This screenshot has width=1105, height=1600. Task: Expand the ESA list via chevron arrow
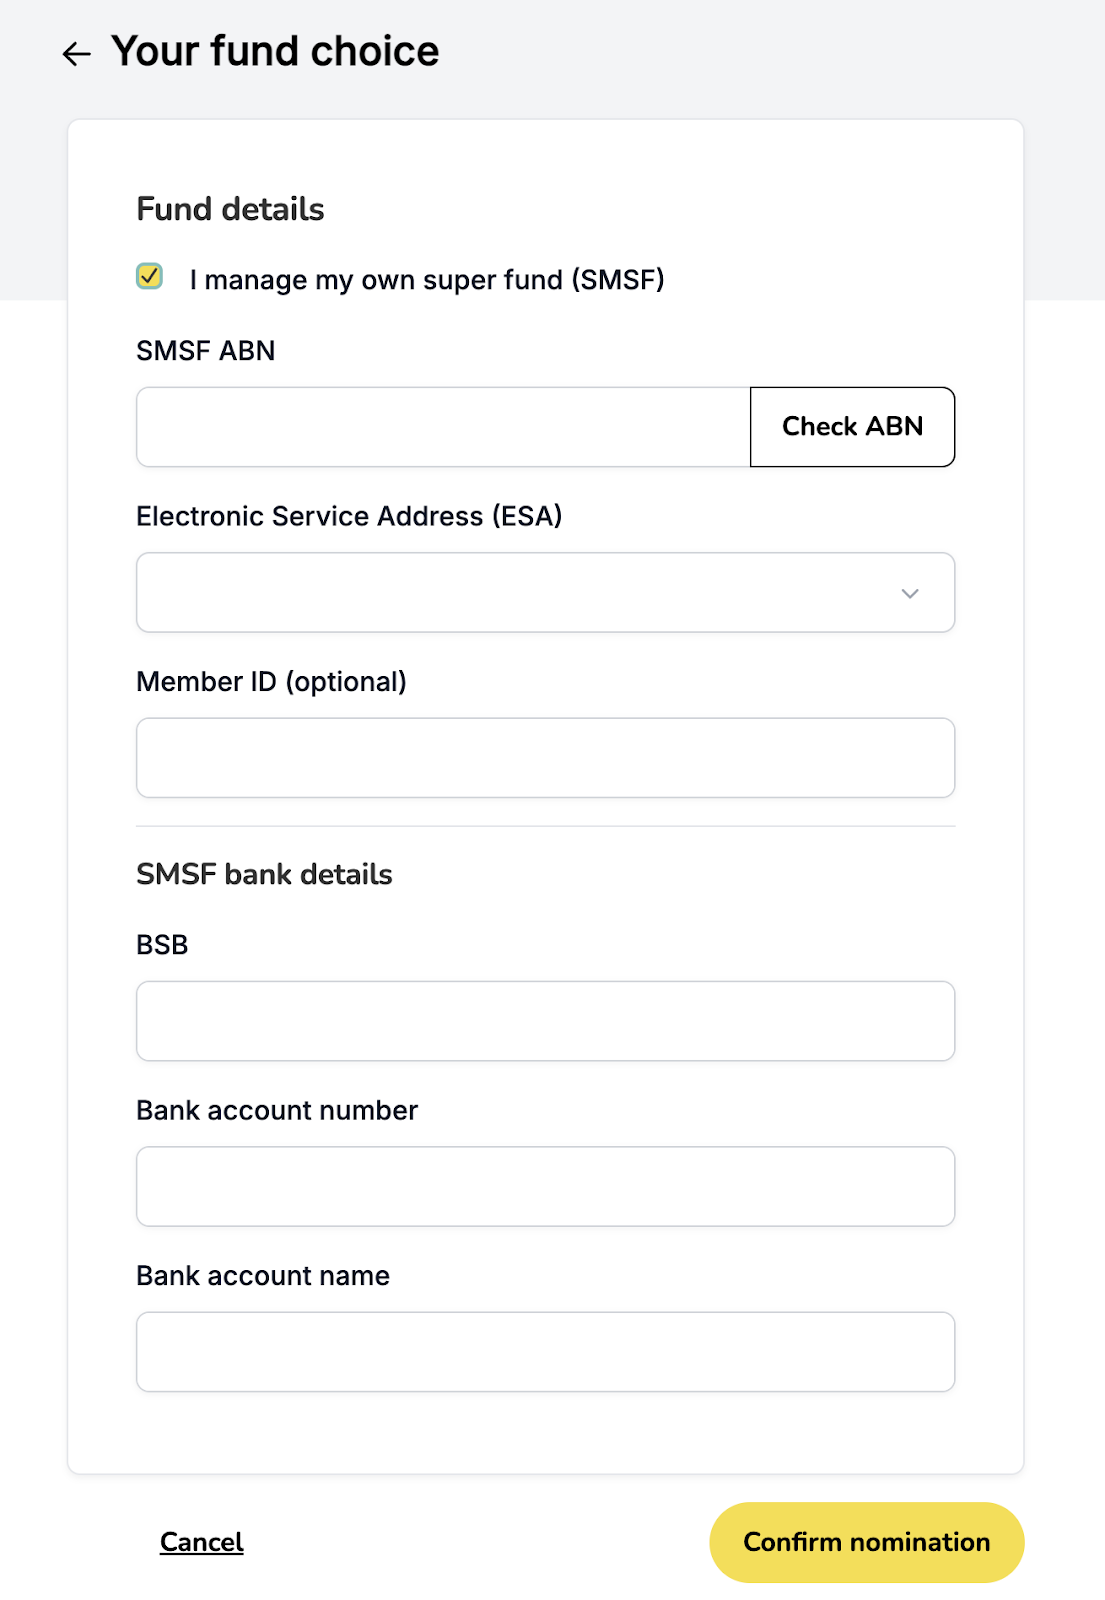(910, 593)
